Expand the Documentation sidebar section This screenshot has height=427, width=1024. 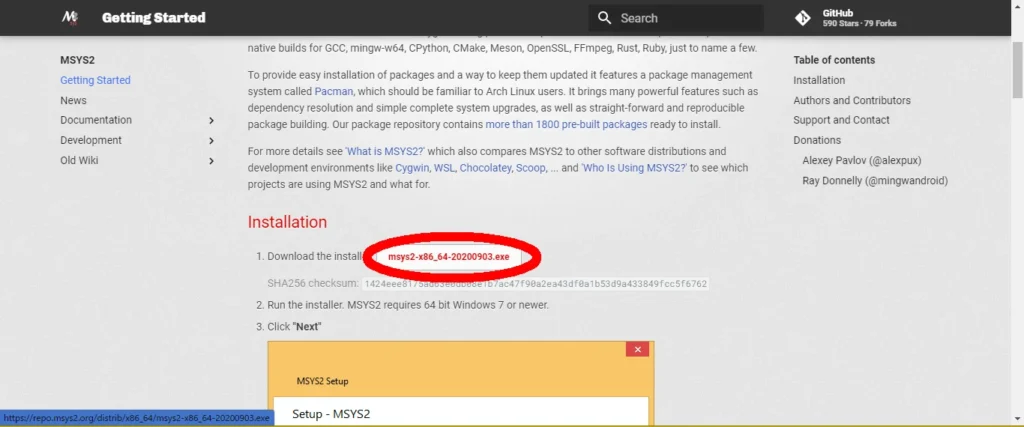pyautogui.click(x=211, y=120)
